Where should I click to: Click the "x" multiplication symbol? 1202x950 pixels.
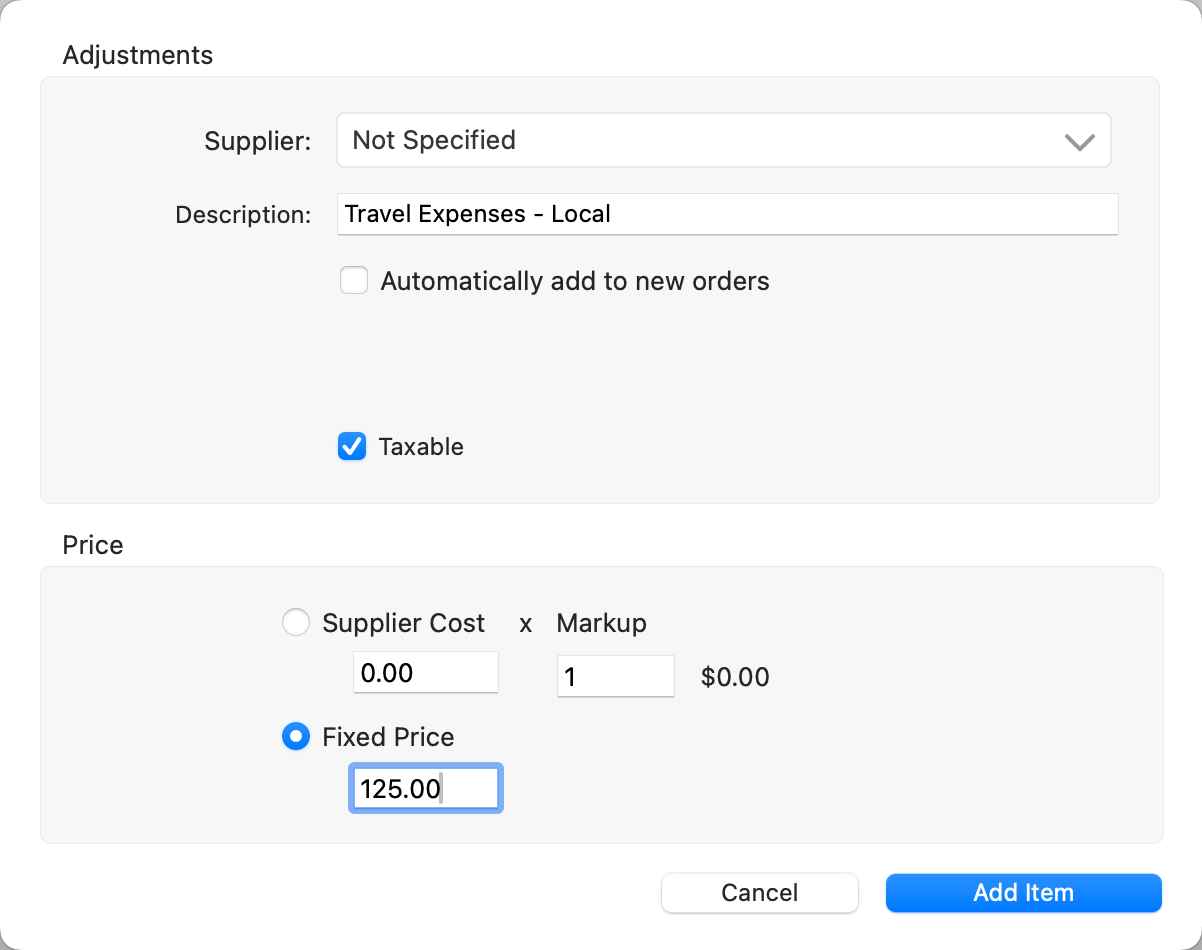525,624
